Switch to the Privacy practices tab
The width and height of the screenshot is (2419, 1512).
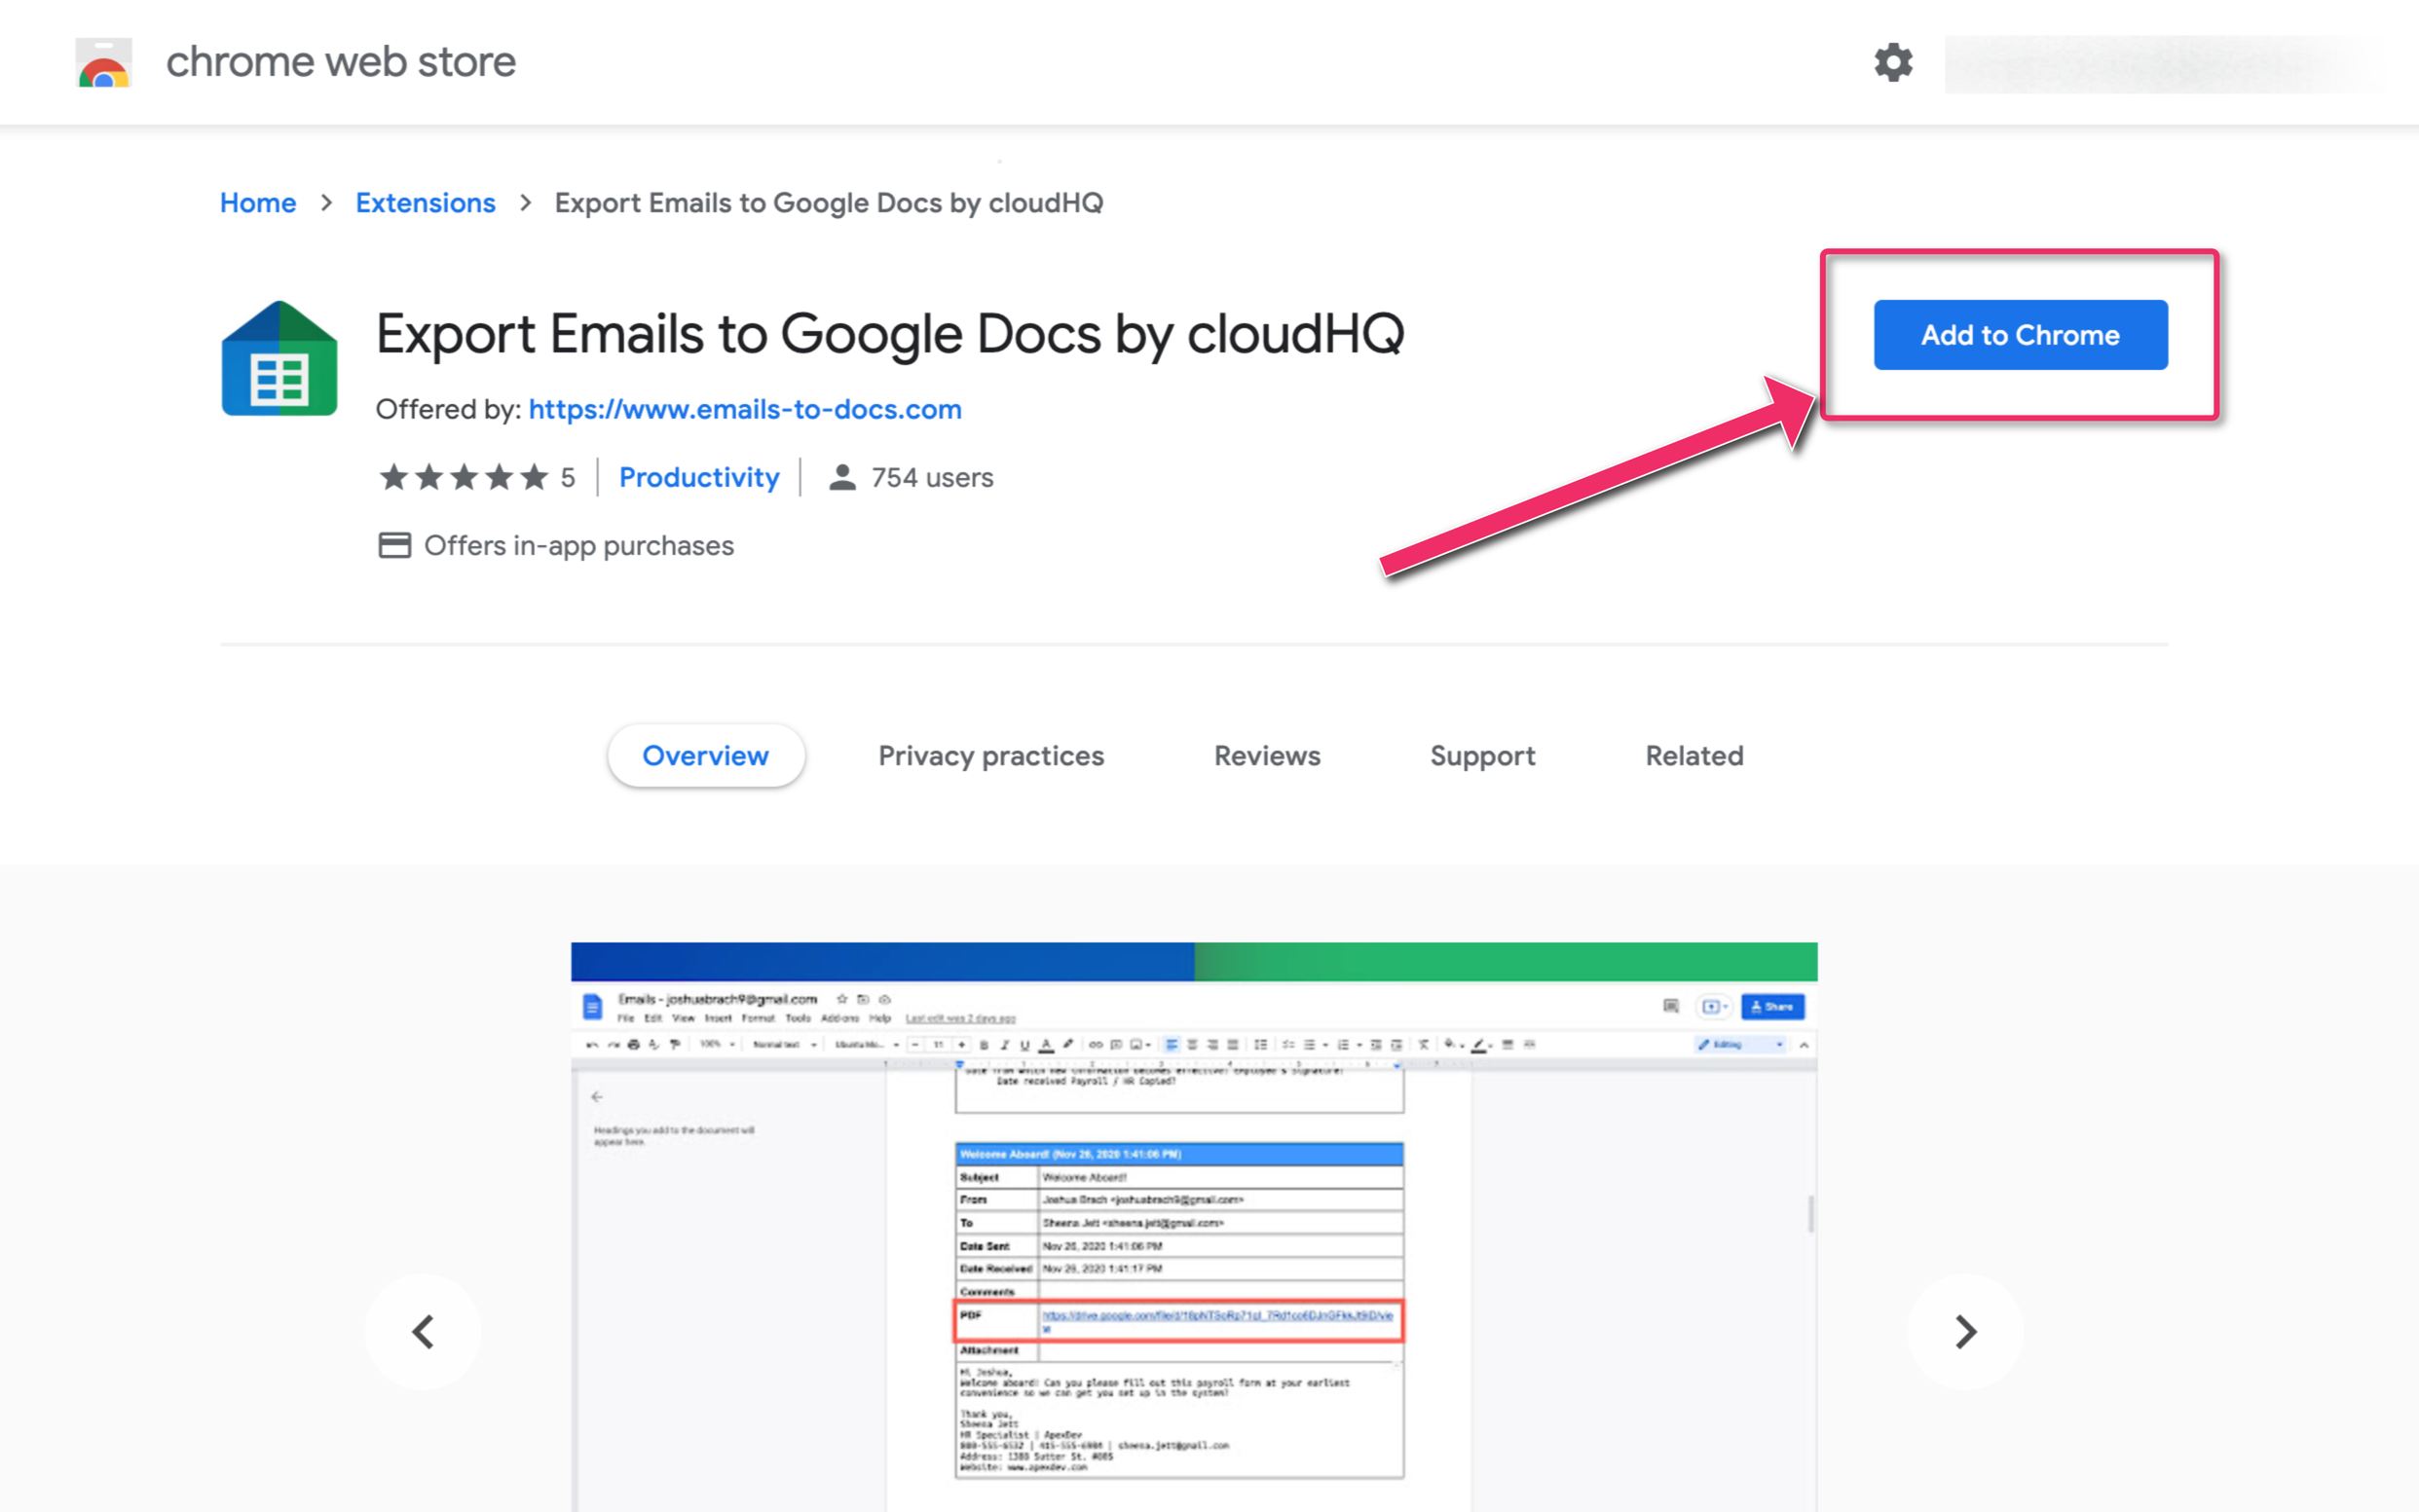[991, 756]
